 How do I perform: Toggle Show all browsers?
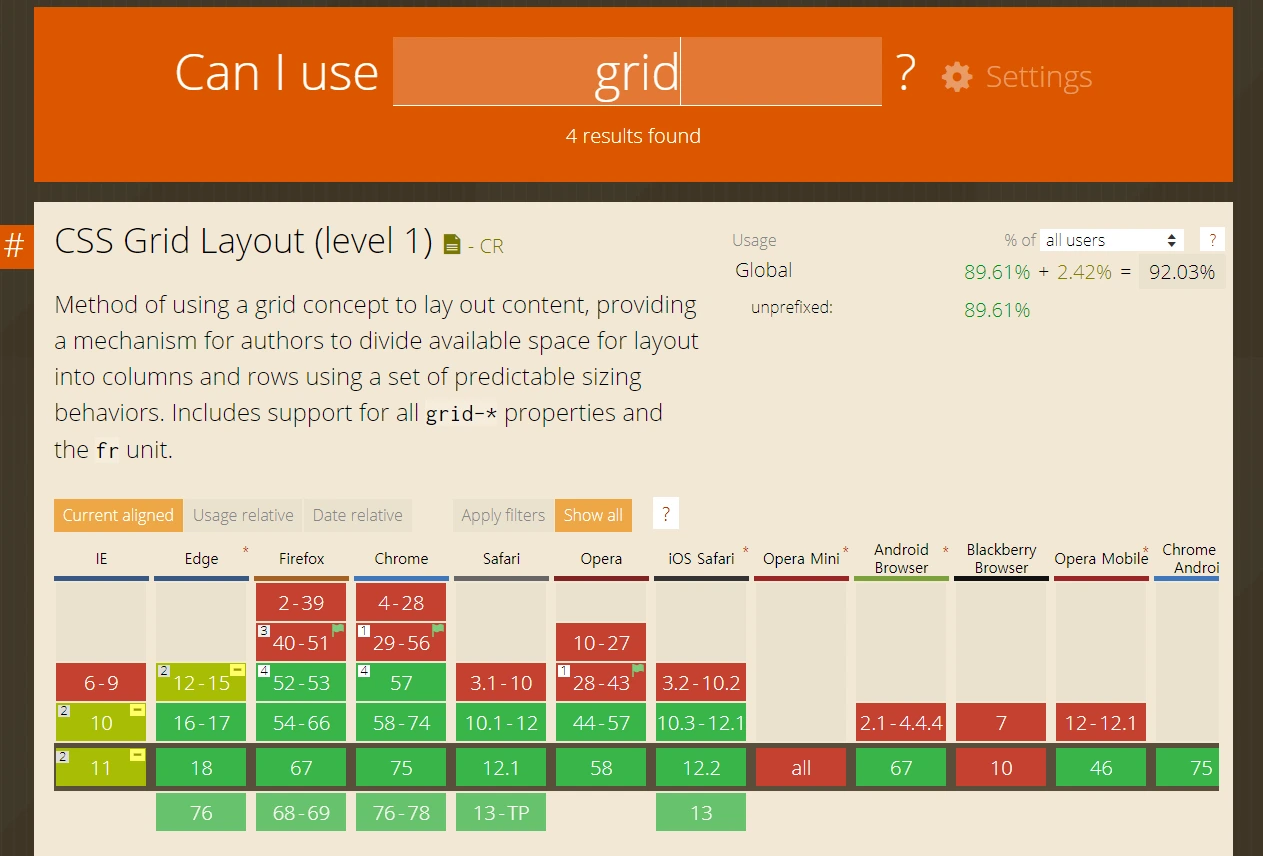coord(593,515)
